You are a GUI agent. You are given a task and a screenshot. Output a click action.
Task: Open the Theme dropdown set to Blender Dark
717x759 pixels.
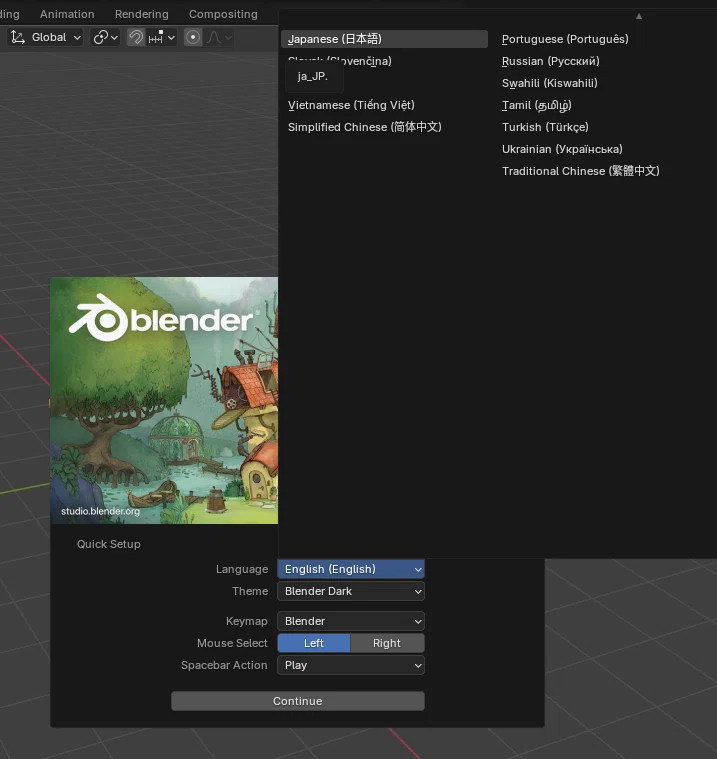pyautogui.click(x=351, y=592)
